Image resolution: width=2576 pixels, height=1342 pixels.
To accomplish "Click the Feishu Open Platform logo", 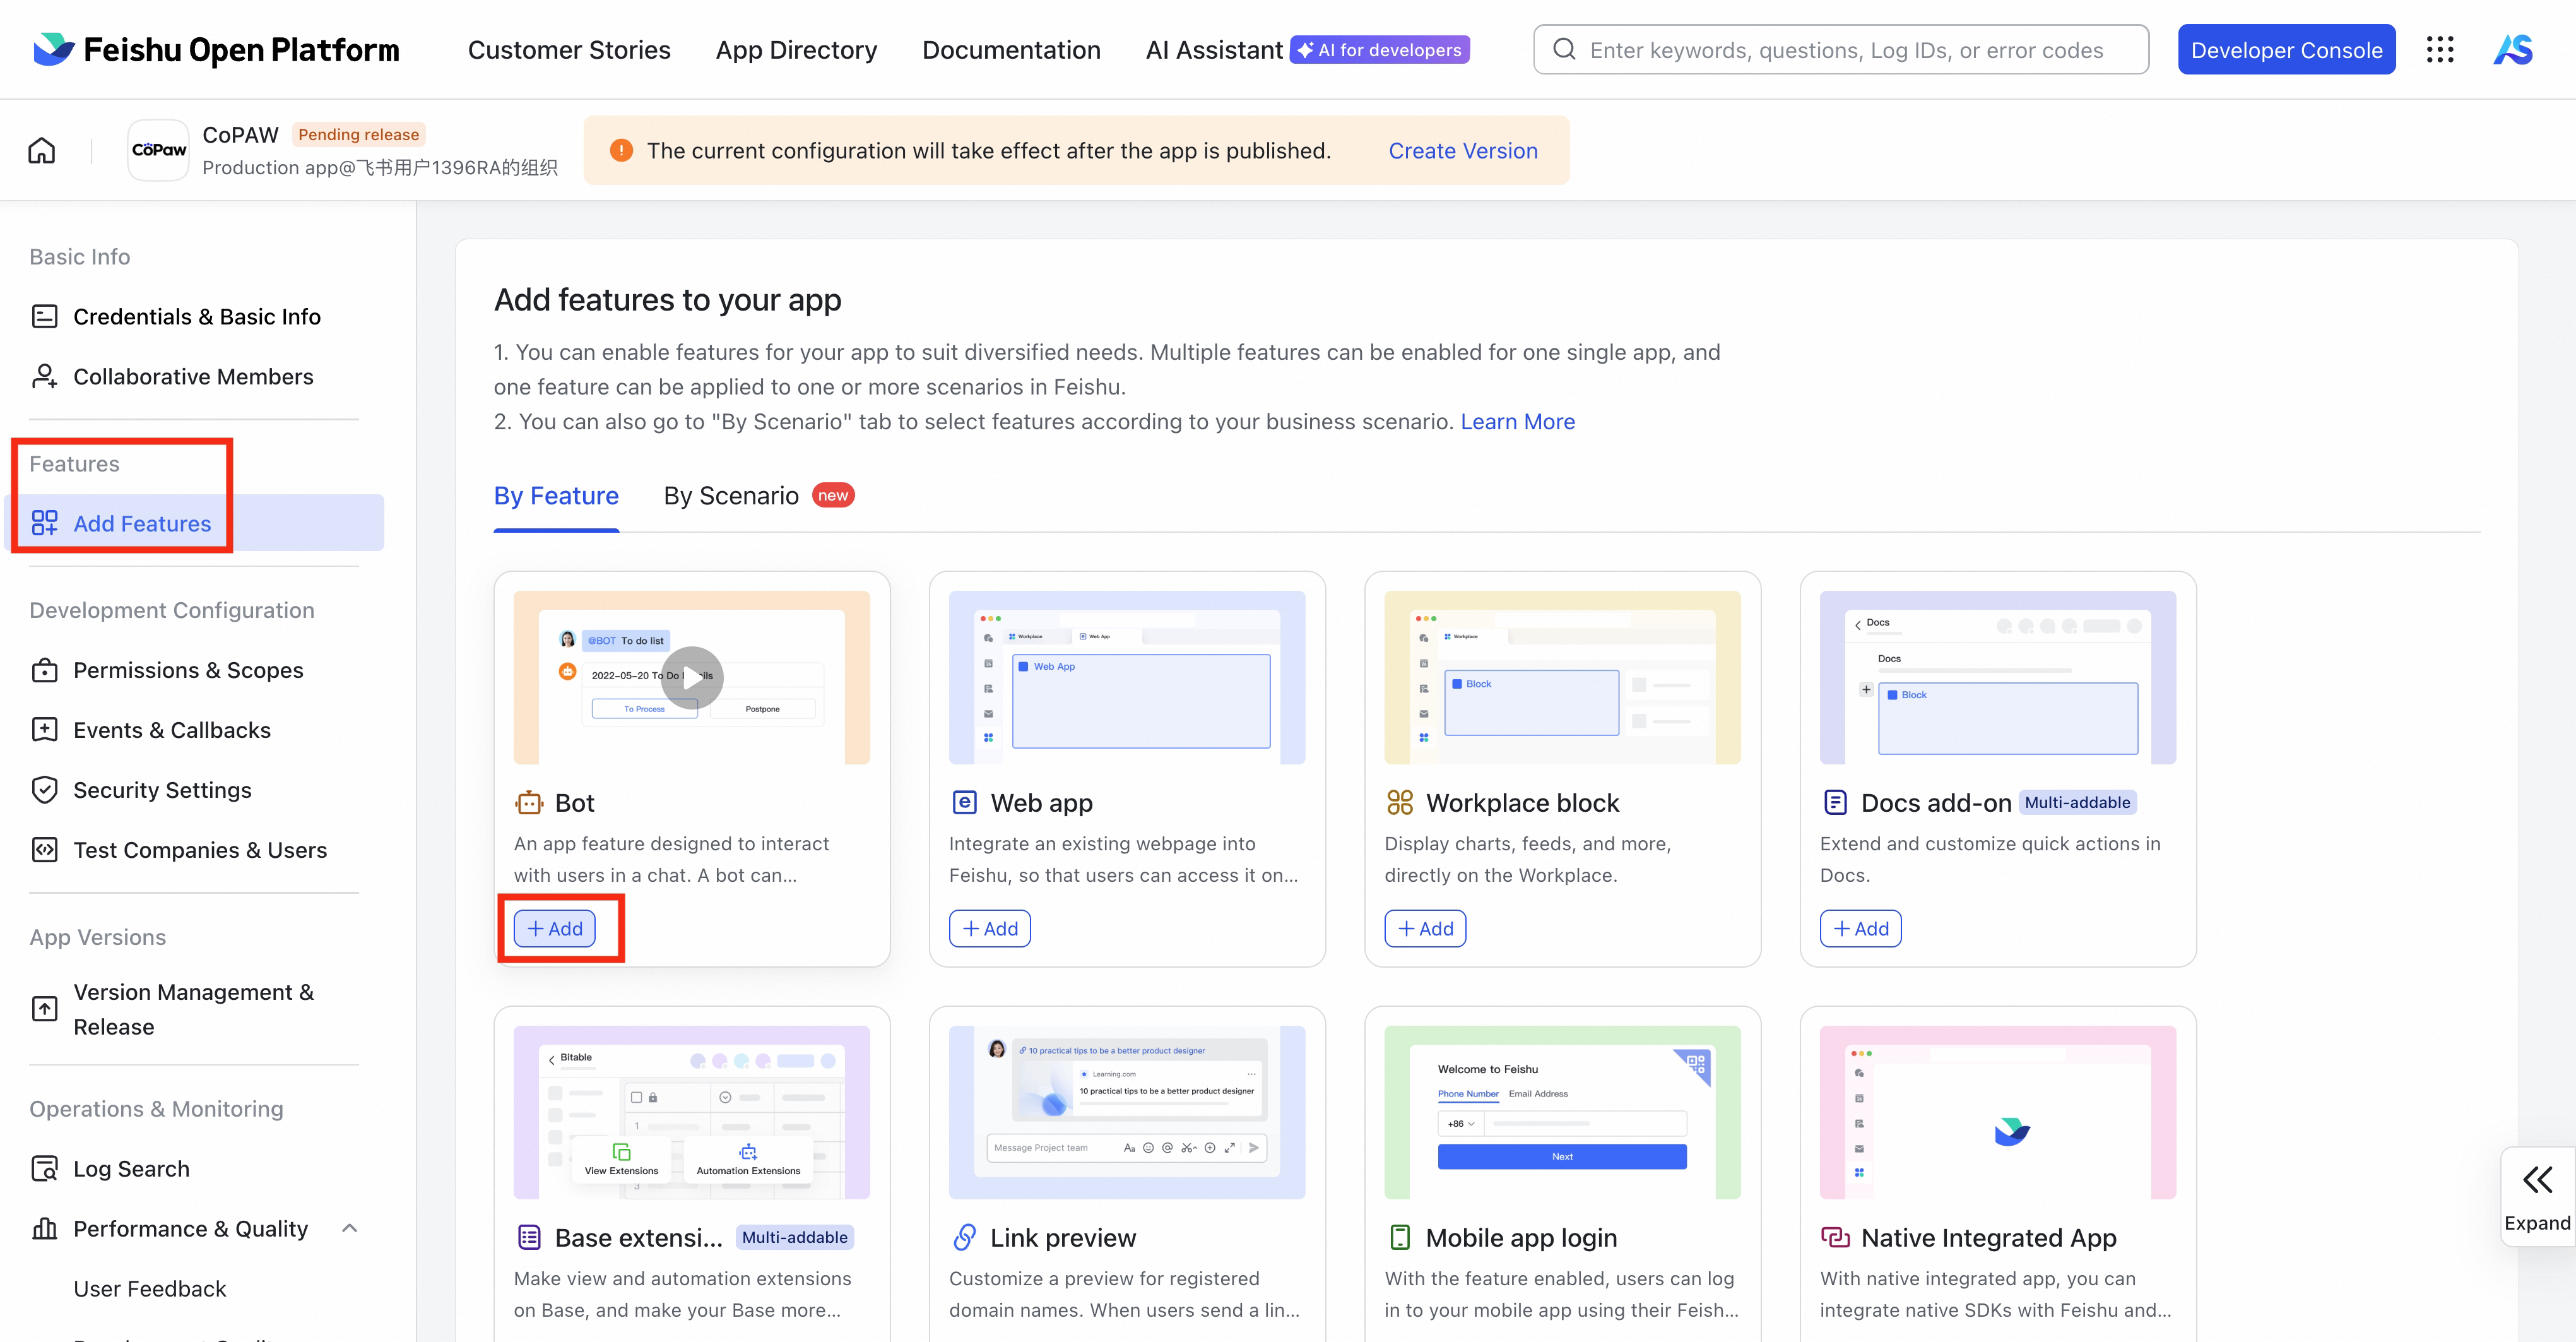I will (x=217, y=50).
